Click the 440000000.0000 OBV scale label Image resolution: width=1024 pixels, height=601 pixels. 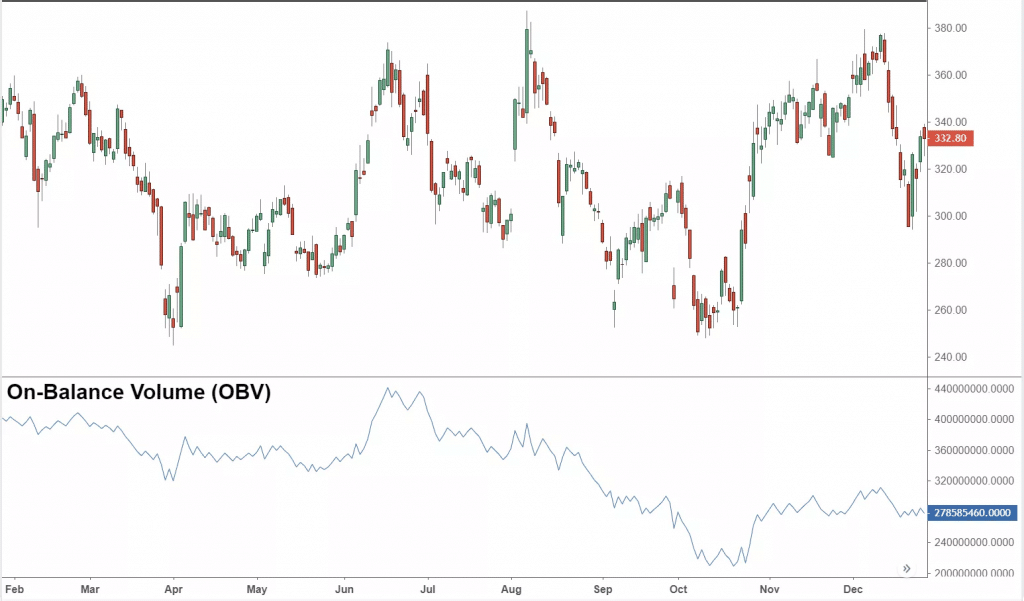pos(972,388)
